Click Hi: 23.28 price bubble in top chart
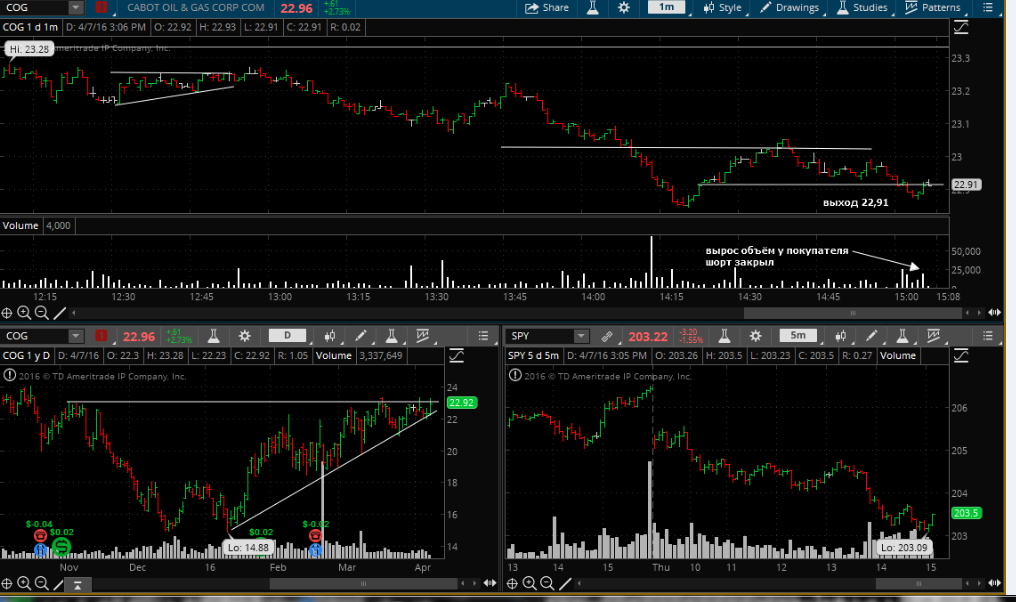The height and width of the screenshot is (602, 1016). pos(29,49)
